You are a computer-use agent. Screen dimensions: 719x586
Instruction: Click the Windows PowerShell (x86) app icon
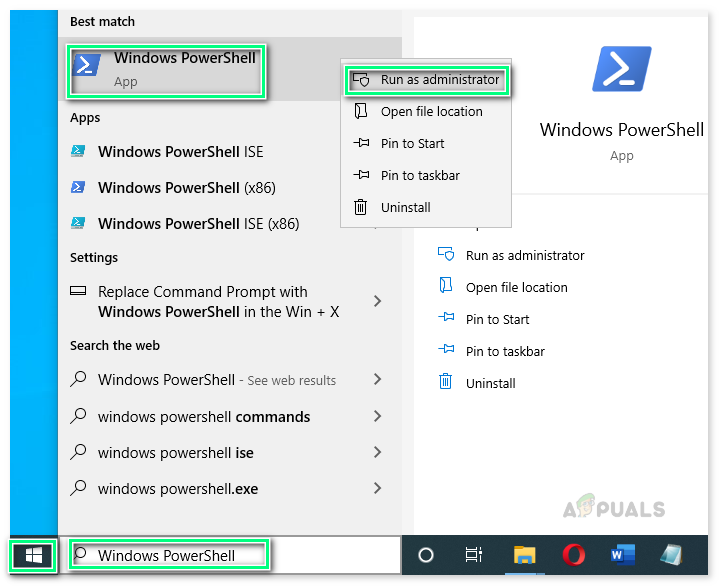point(77,187)
